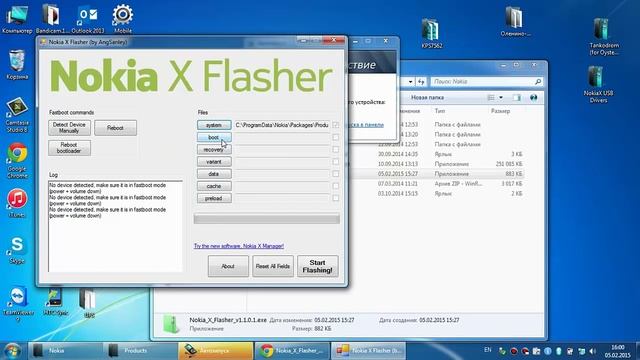Click the variant file browse button
Screen dimensions: 640x360
[214, 162]
